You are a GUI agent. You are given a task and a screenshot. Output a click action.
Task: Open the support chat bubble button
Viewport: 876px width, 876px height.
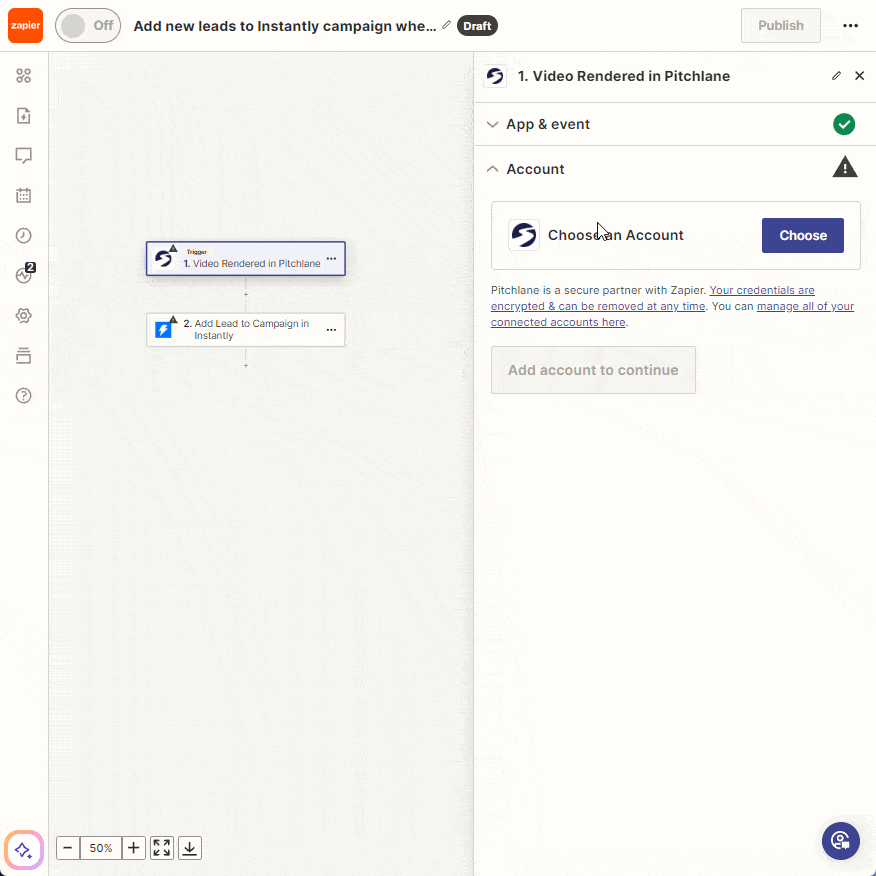[x=841, y=841]
